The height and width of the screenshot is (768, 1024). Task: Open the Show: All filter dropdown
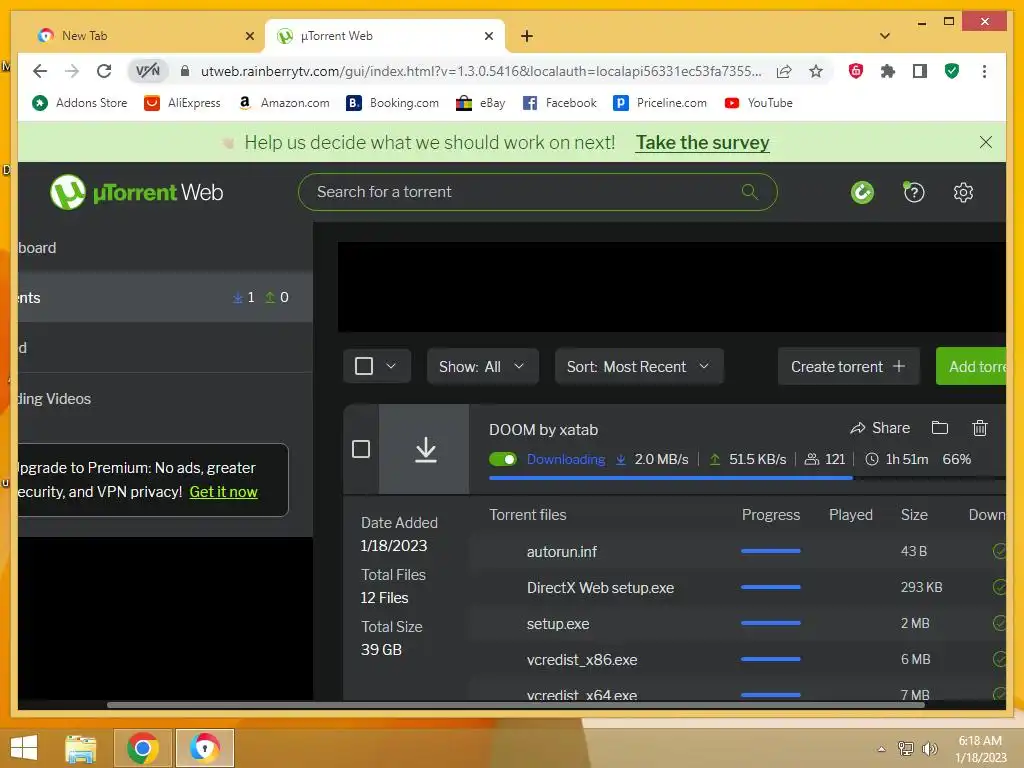click(x=483, y=366)
